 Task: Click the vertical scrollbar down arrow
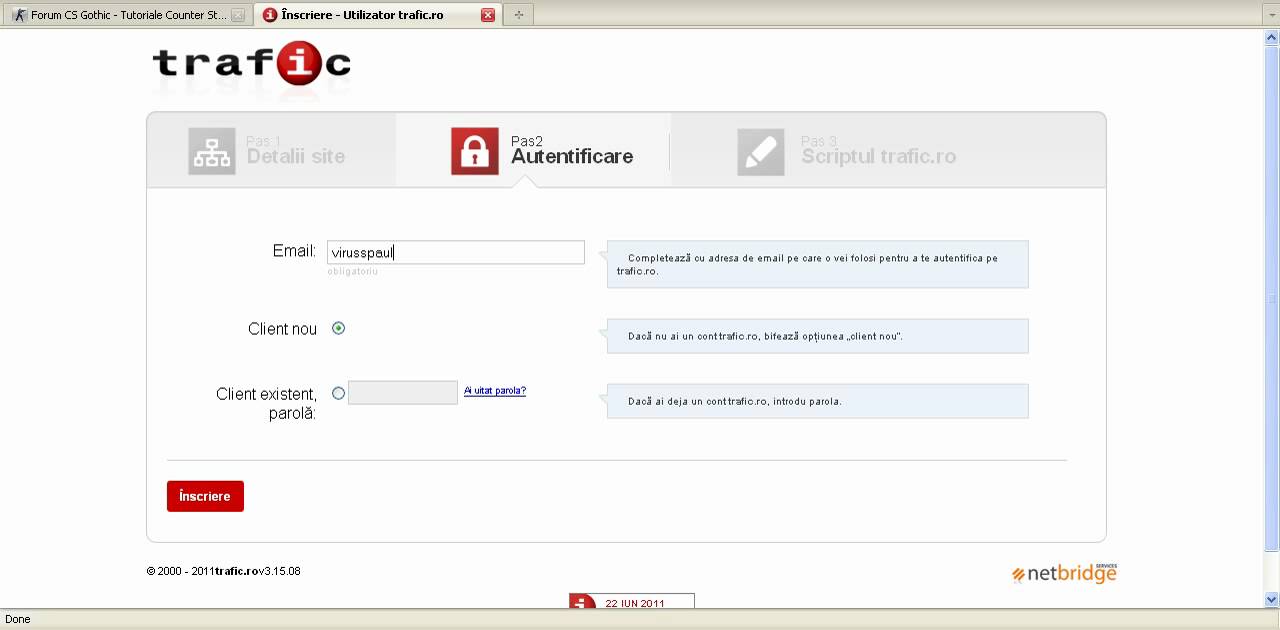click(1272, 600)
